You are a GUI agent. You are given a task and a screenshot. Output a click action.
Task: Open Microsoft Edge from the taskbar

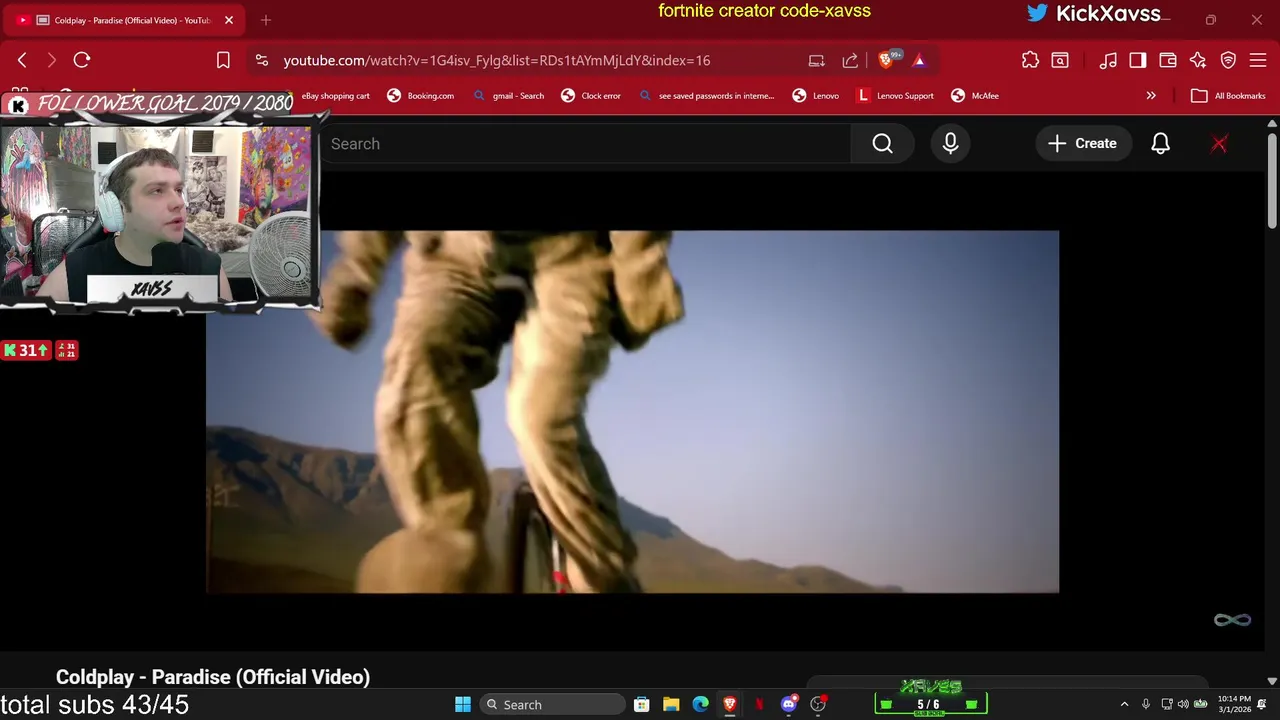coord(701,705)
